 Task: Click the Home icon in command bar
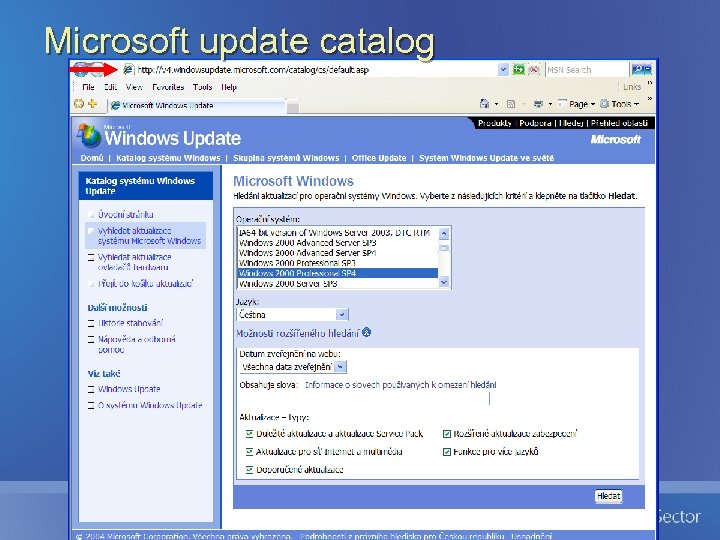484,104
